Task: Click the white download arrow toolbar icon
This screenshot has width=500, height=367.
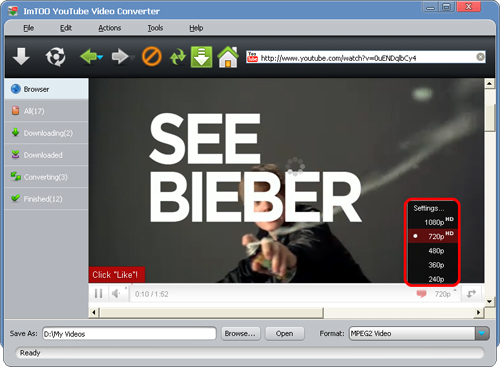Action: 21,56
